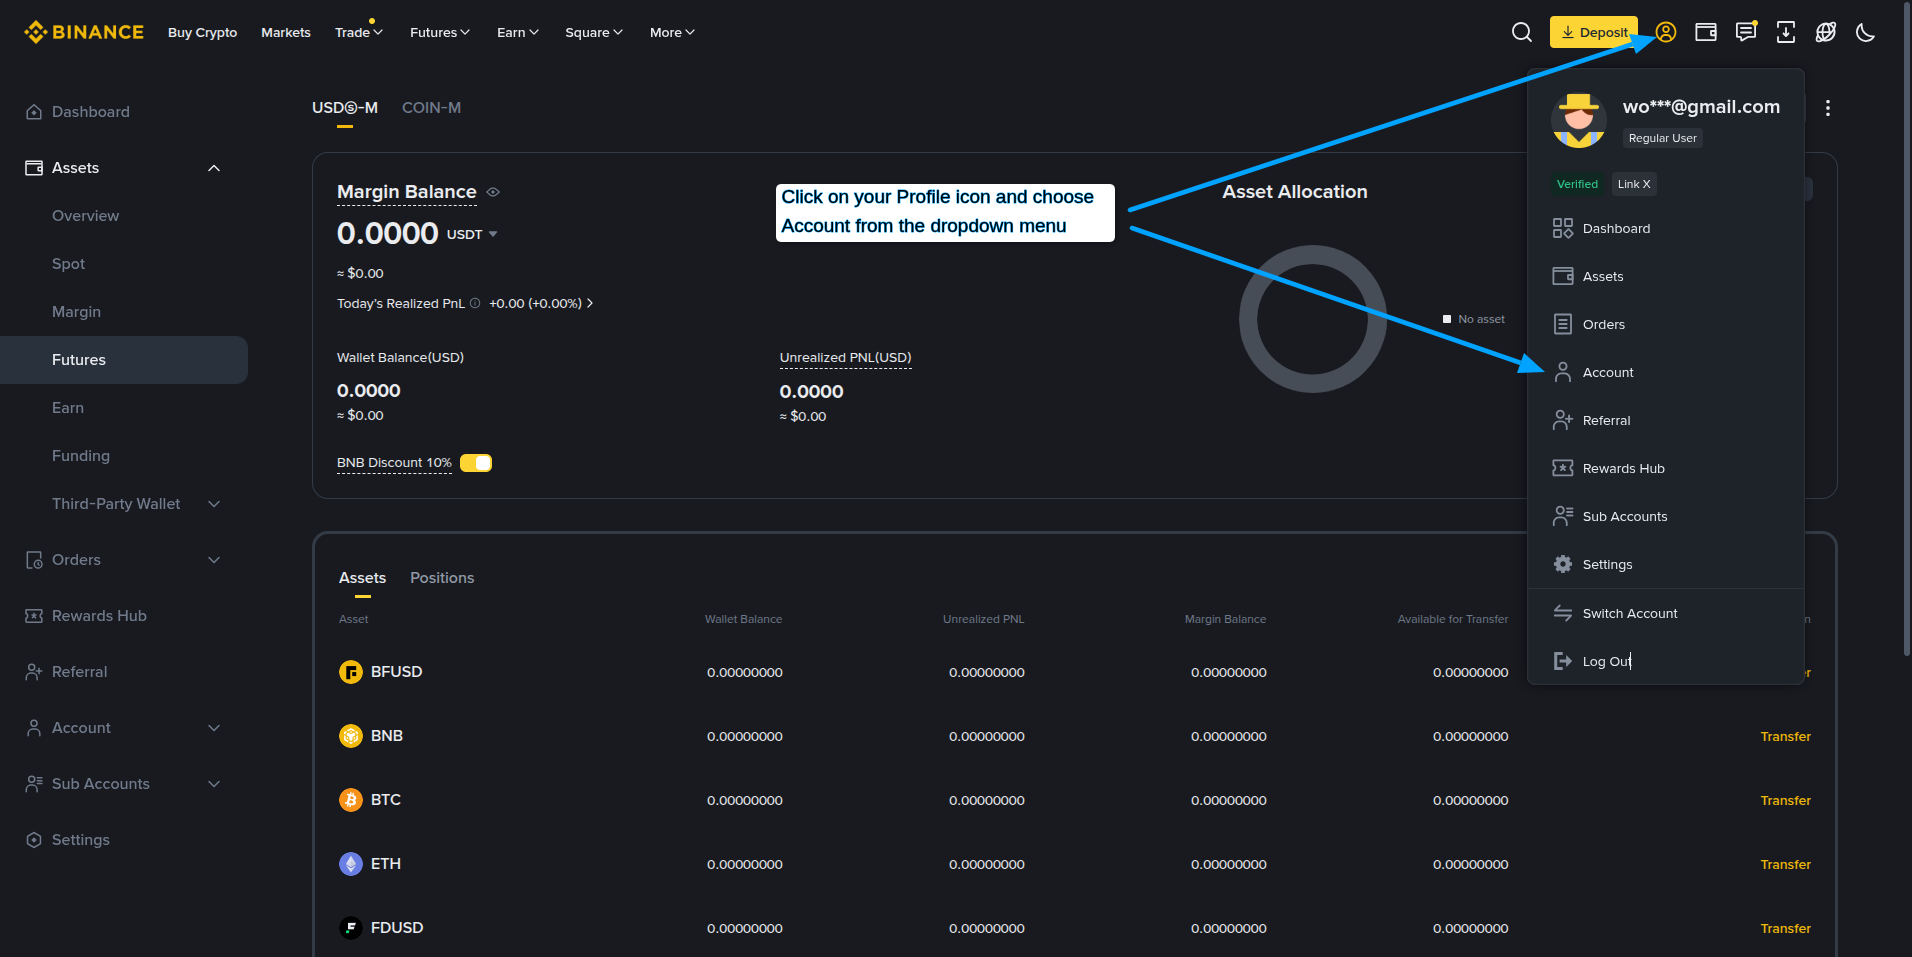This screenshot has width=1912, height=957.
Task: Click the BNB coin icon
Action: pos(351,736)
